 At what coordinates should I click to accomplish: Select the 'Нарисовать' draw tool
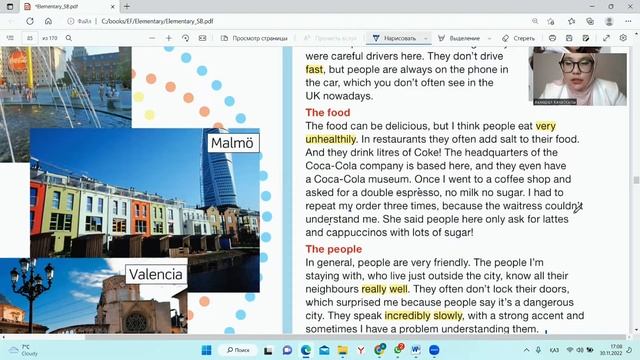tap(394, 38)
